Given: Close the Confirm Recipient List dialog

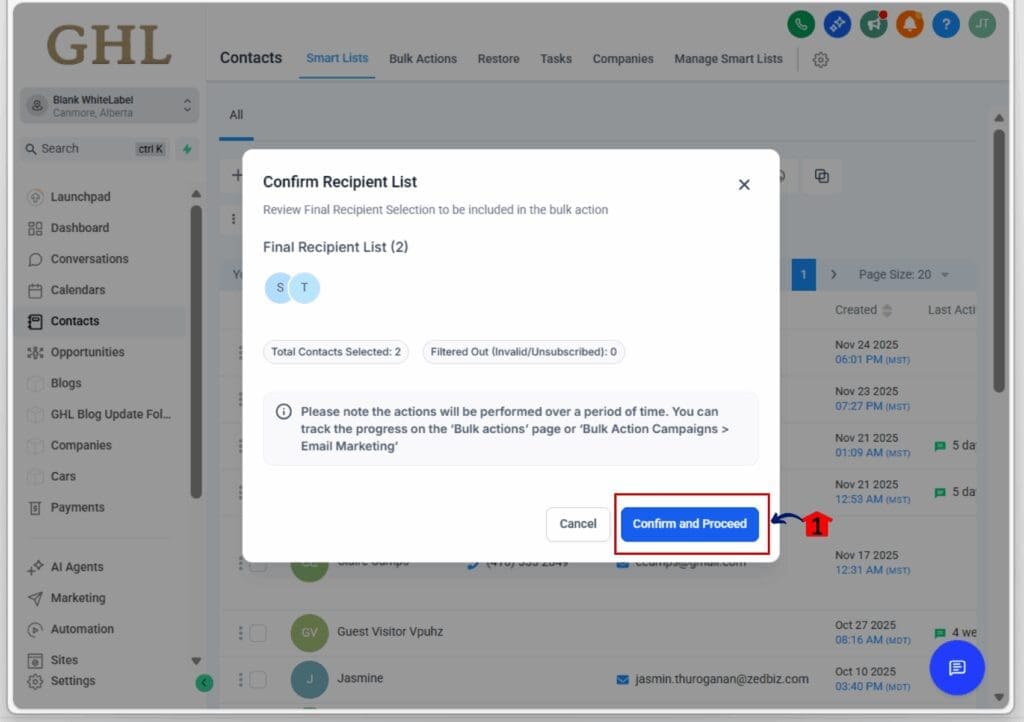Looking at the screenshot, I should click(x=744, y=185).
